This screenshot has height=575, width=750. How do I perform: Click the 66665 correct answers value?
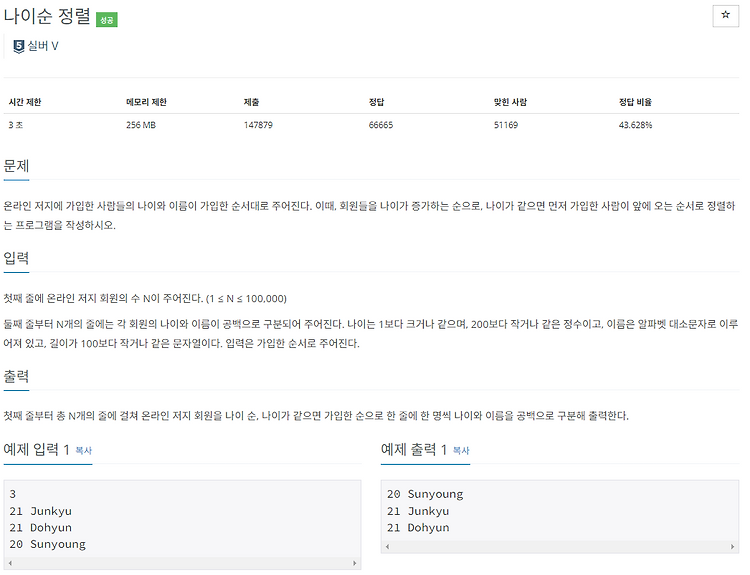381,125
